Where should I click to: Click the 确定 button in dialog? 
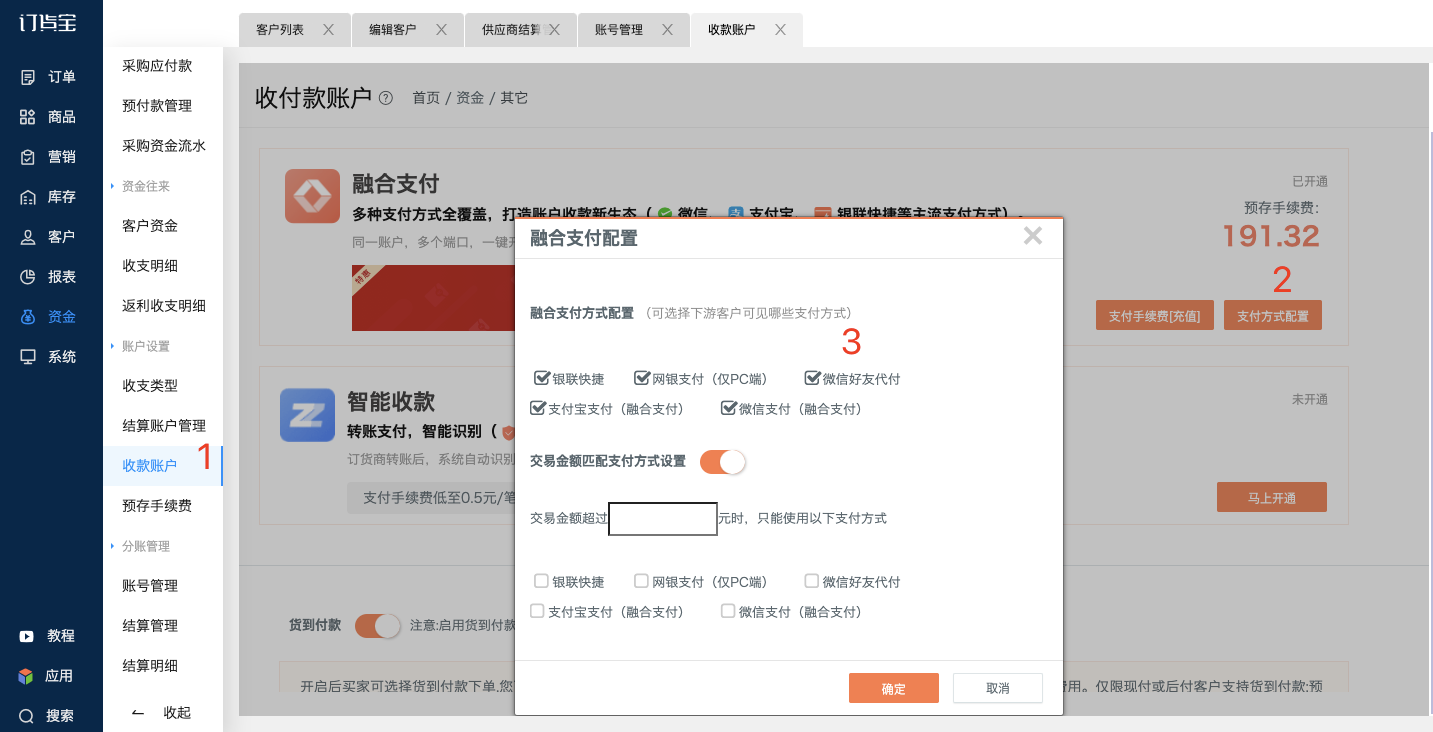pos(894,688)
